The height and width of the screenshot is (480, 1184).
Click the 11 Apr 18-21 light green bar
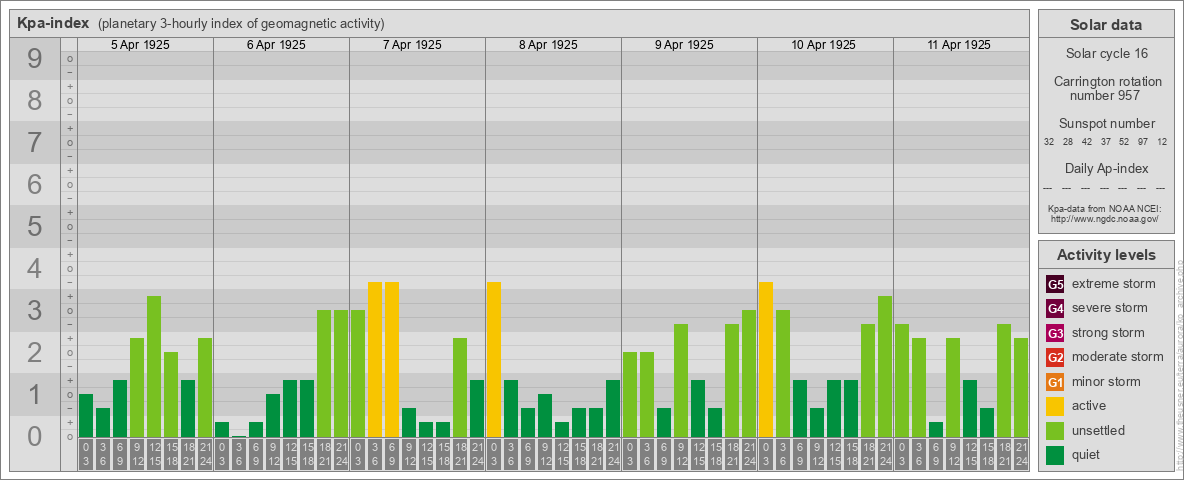[x=1004, y=380]
